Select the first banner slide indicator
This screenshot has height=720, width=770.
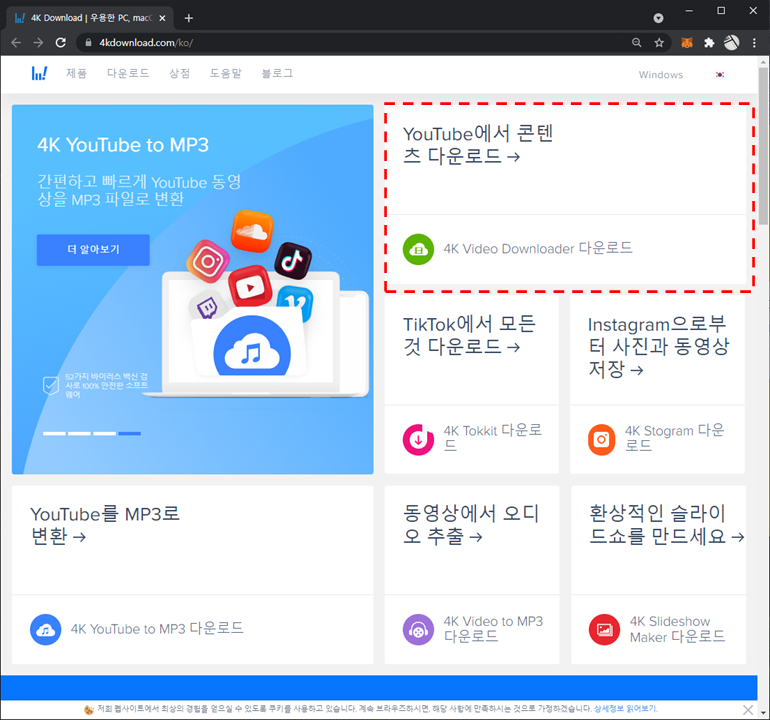(x=54, y=433)
